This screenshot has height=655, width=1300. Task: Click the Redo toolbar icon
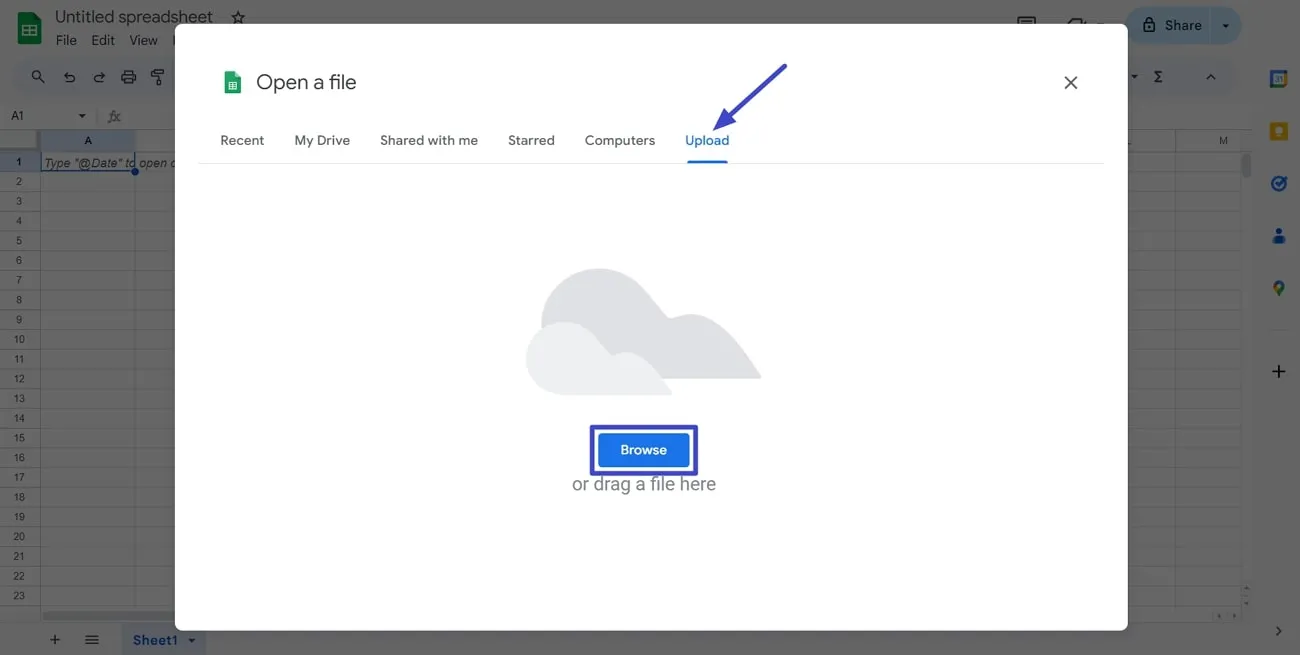[x=99, y=77]
